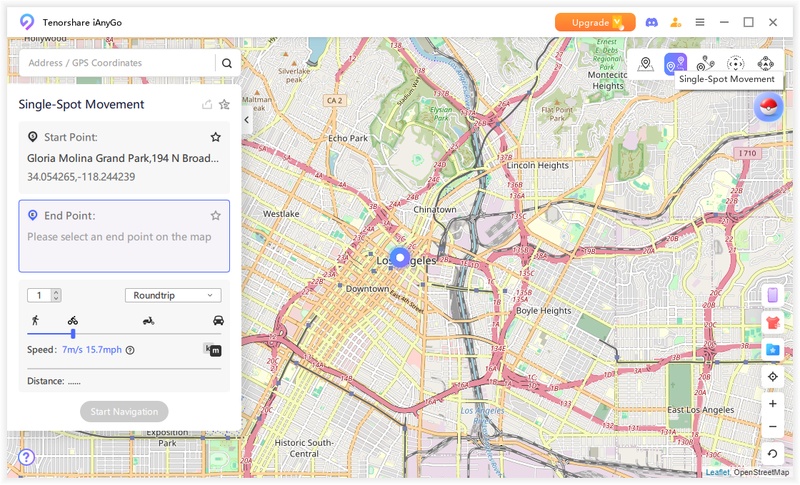Set speed slider to car icon
Viewport: 800px width, 485px height.
pyautogui.click(x=218, y=321)
